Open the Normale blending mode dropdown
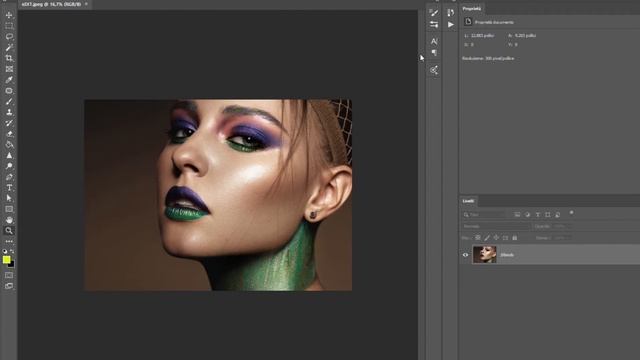Image resolution: width=640 pixels, height=360 pixels. click(x=496, y=226)
